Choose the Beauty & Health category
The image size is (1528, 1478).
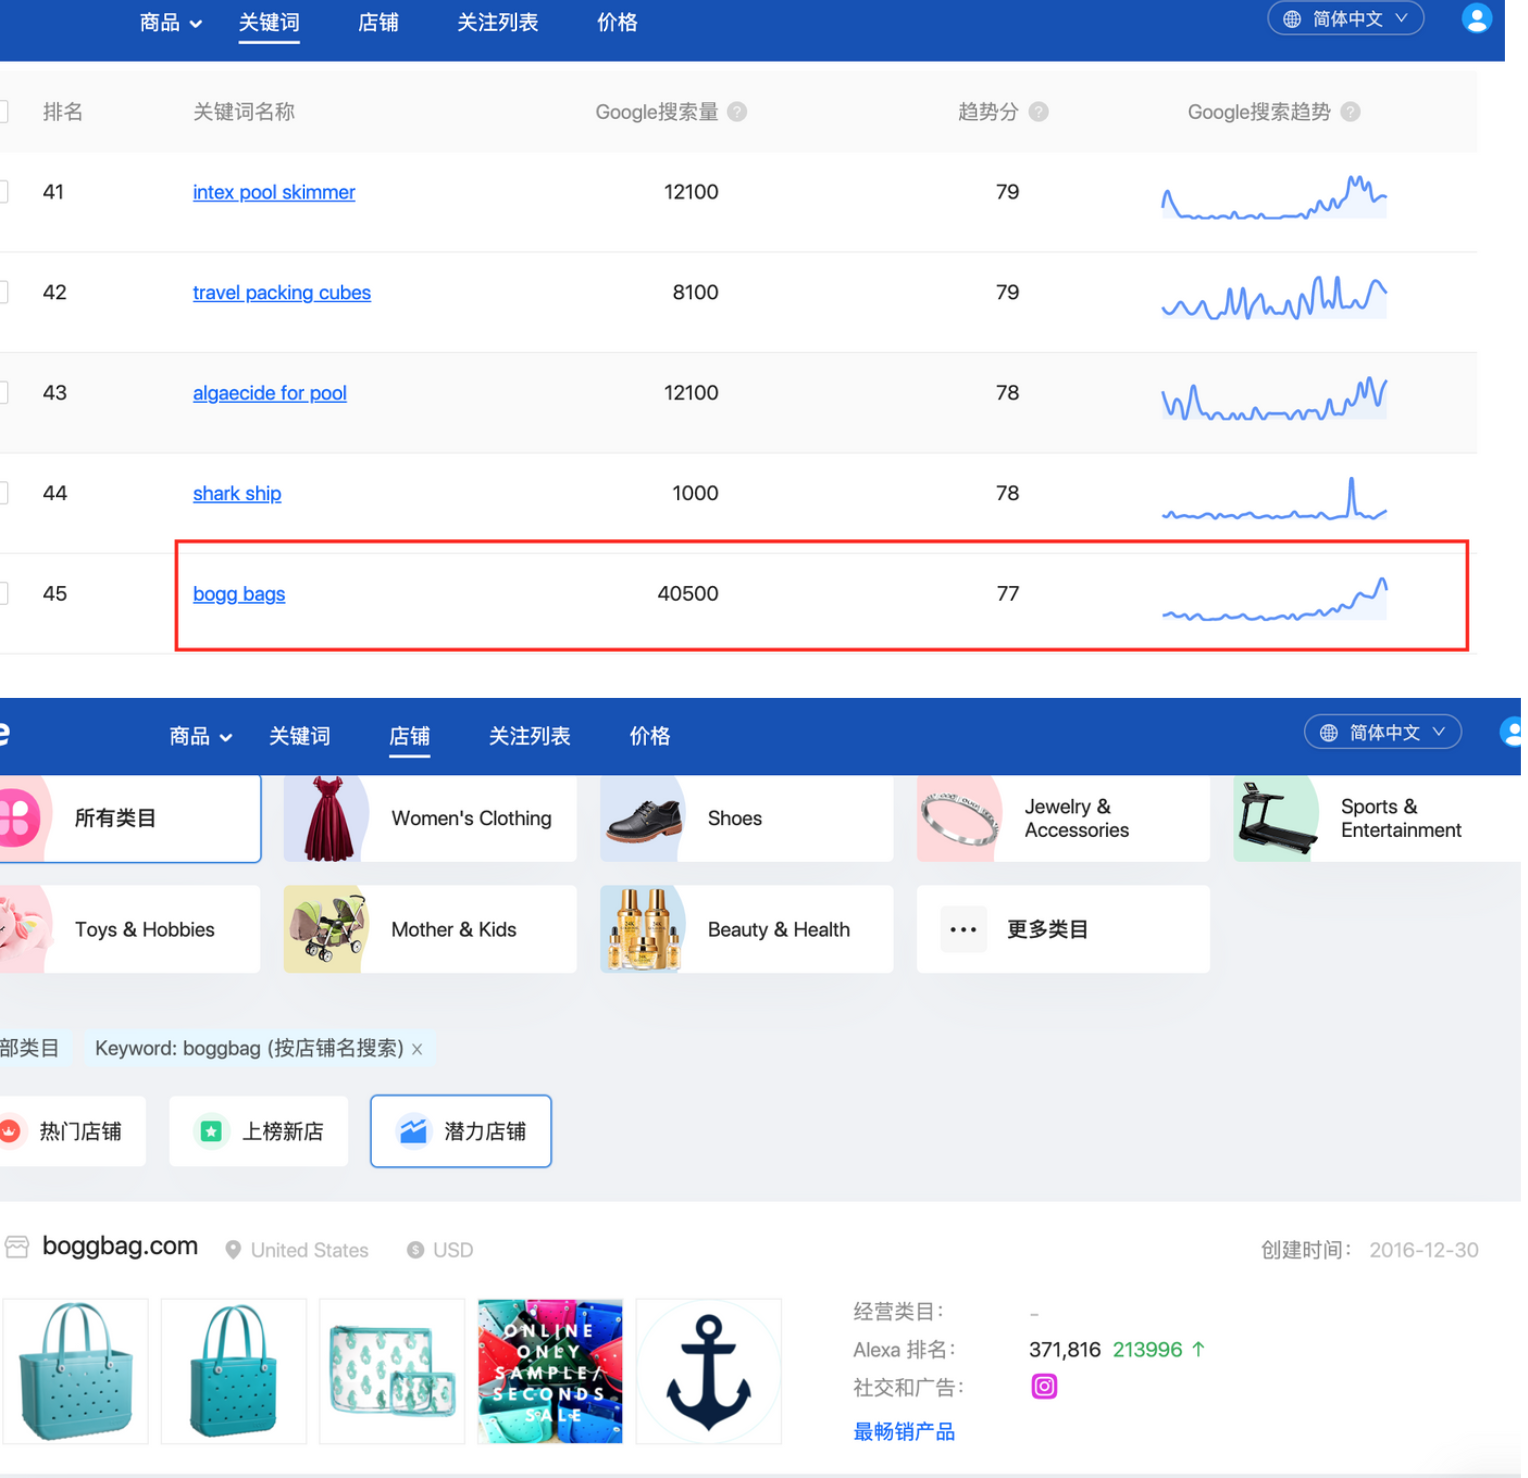(746, 929)
